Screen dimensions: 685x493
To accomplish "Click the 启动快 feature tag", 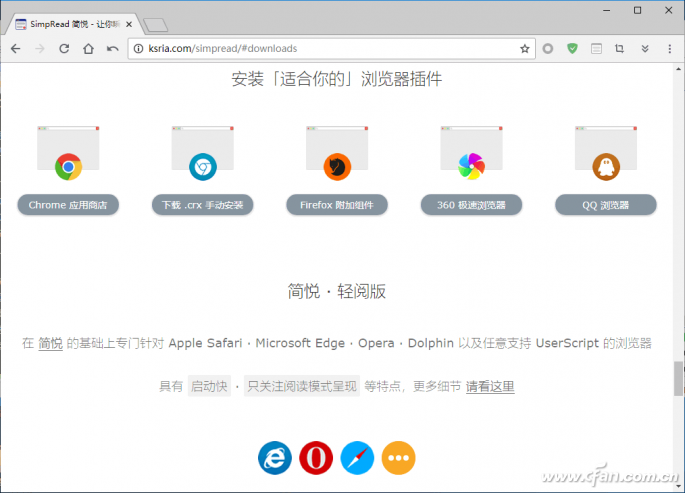I will [209, 386].
